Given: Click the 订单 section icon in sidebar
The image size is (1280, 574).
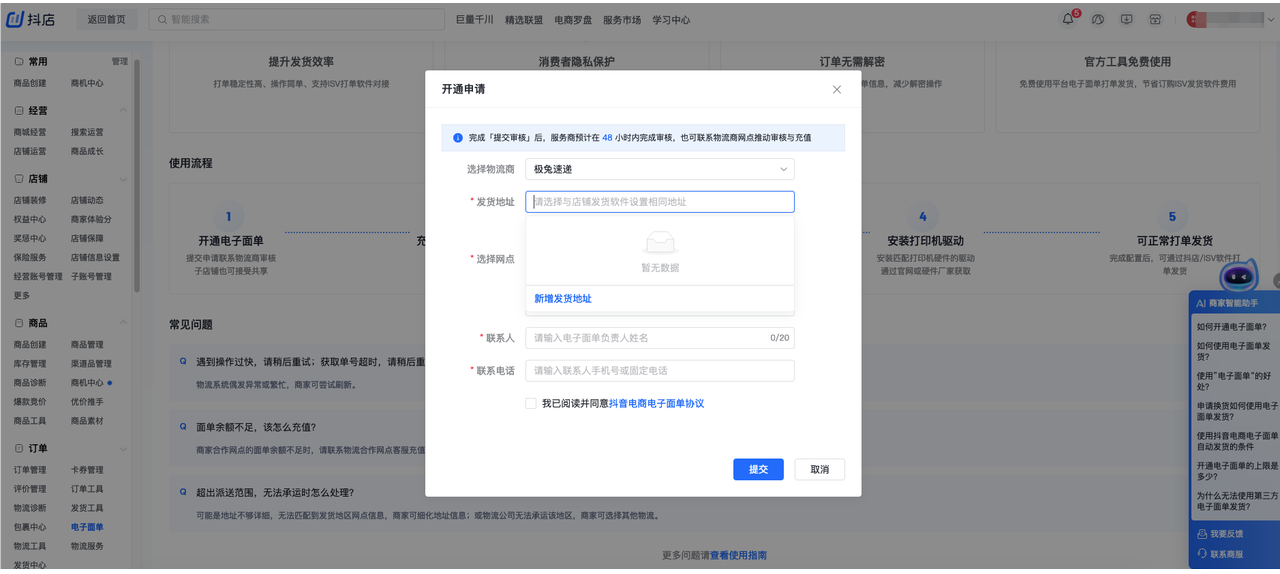Looking at the screenshot, I should [x=19, y=448].
